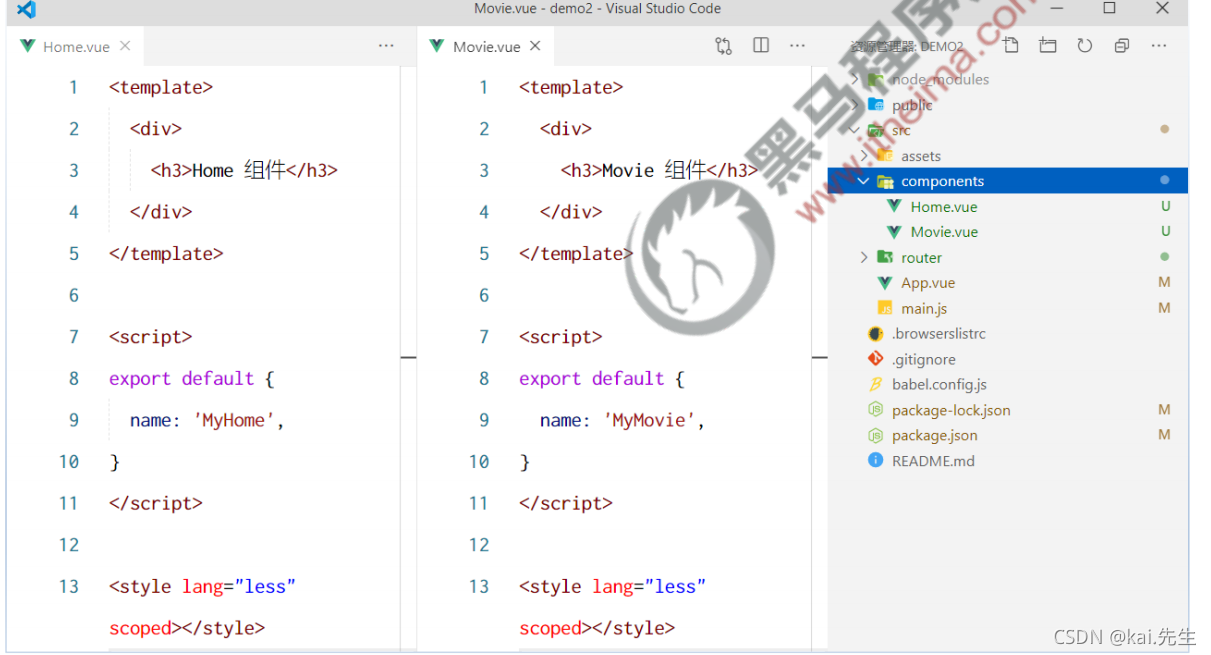Screen dimensions: 1211x655
Task: Open Movie.vue in the explorer tree
Action: [944, 232]
